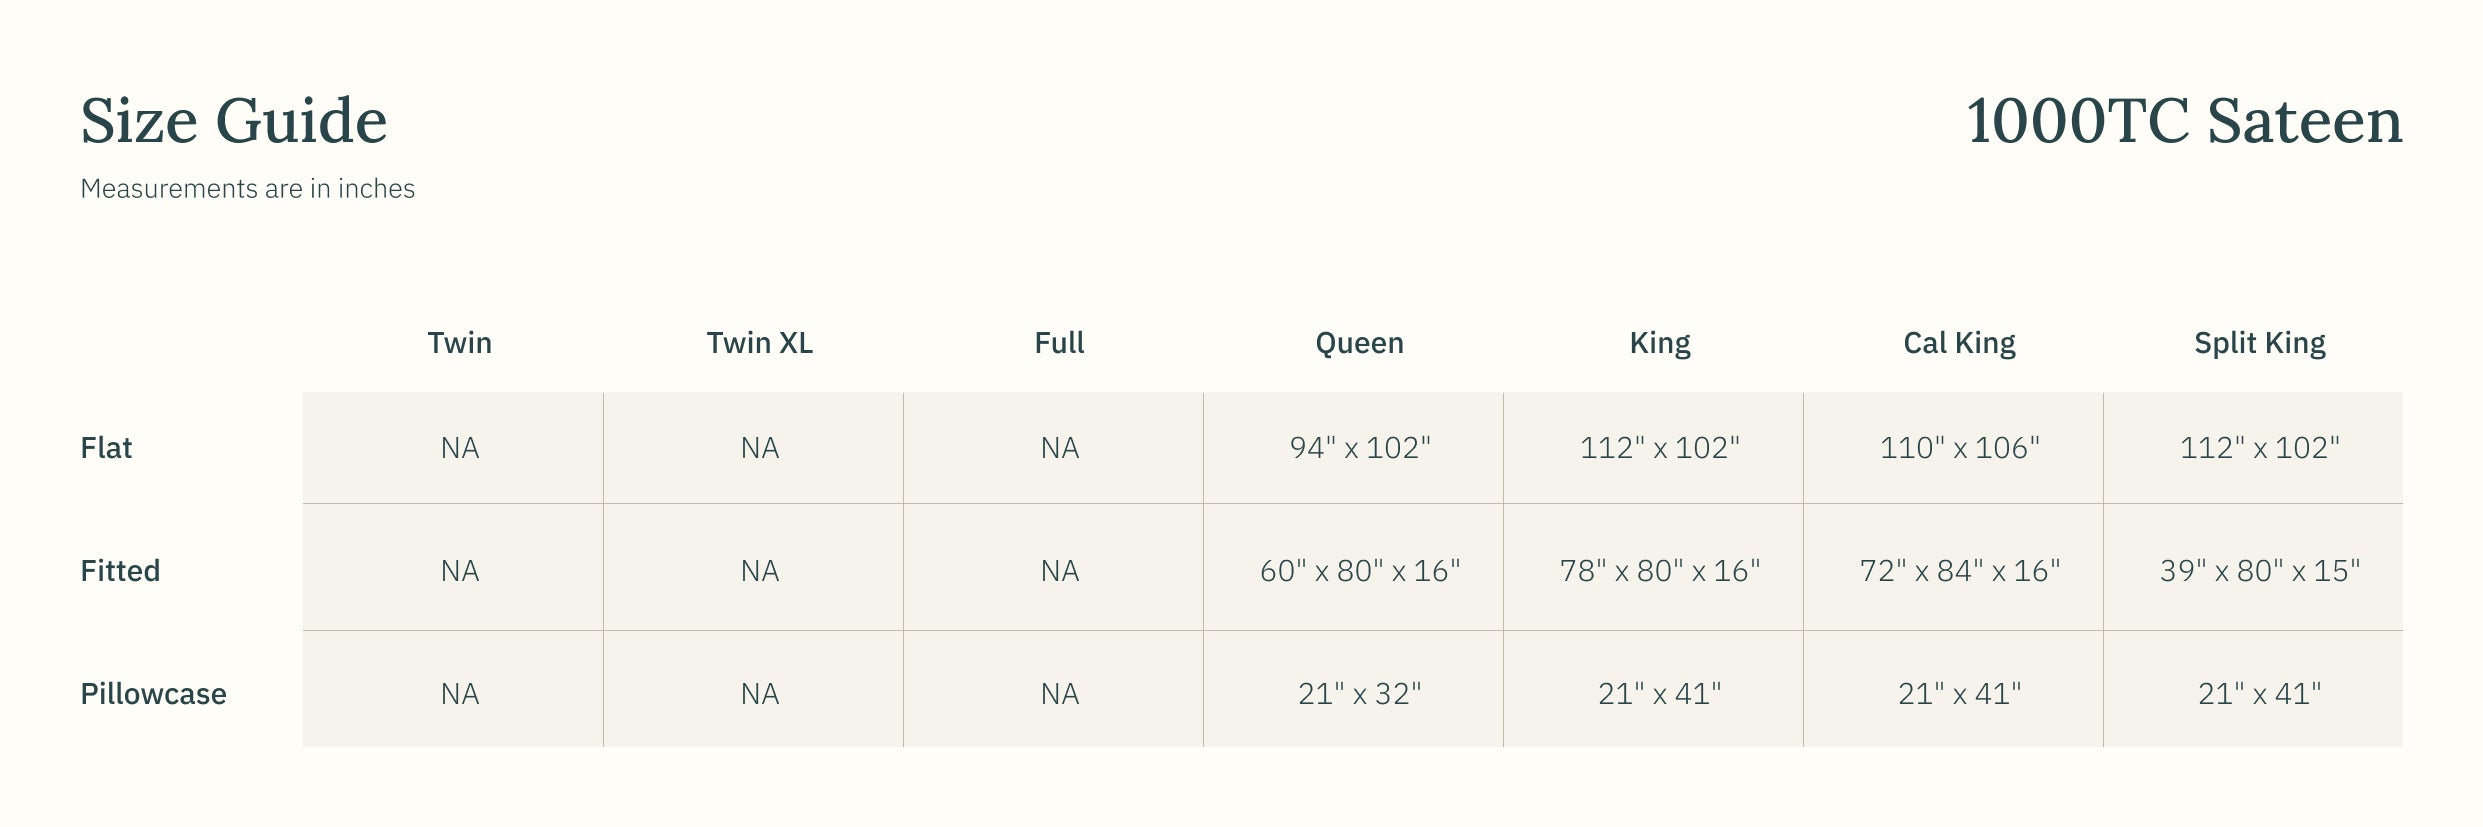Select the Twin XL column header
Viewport: 2483px width, 827px height.
click(759, 343)
